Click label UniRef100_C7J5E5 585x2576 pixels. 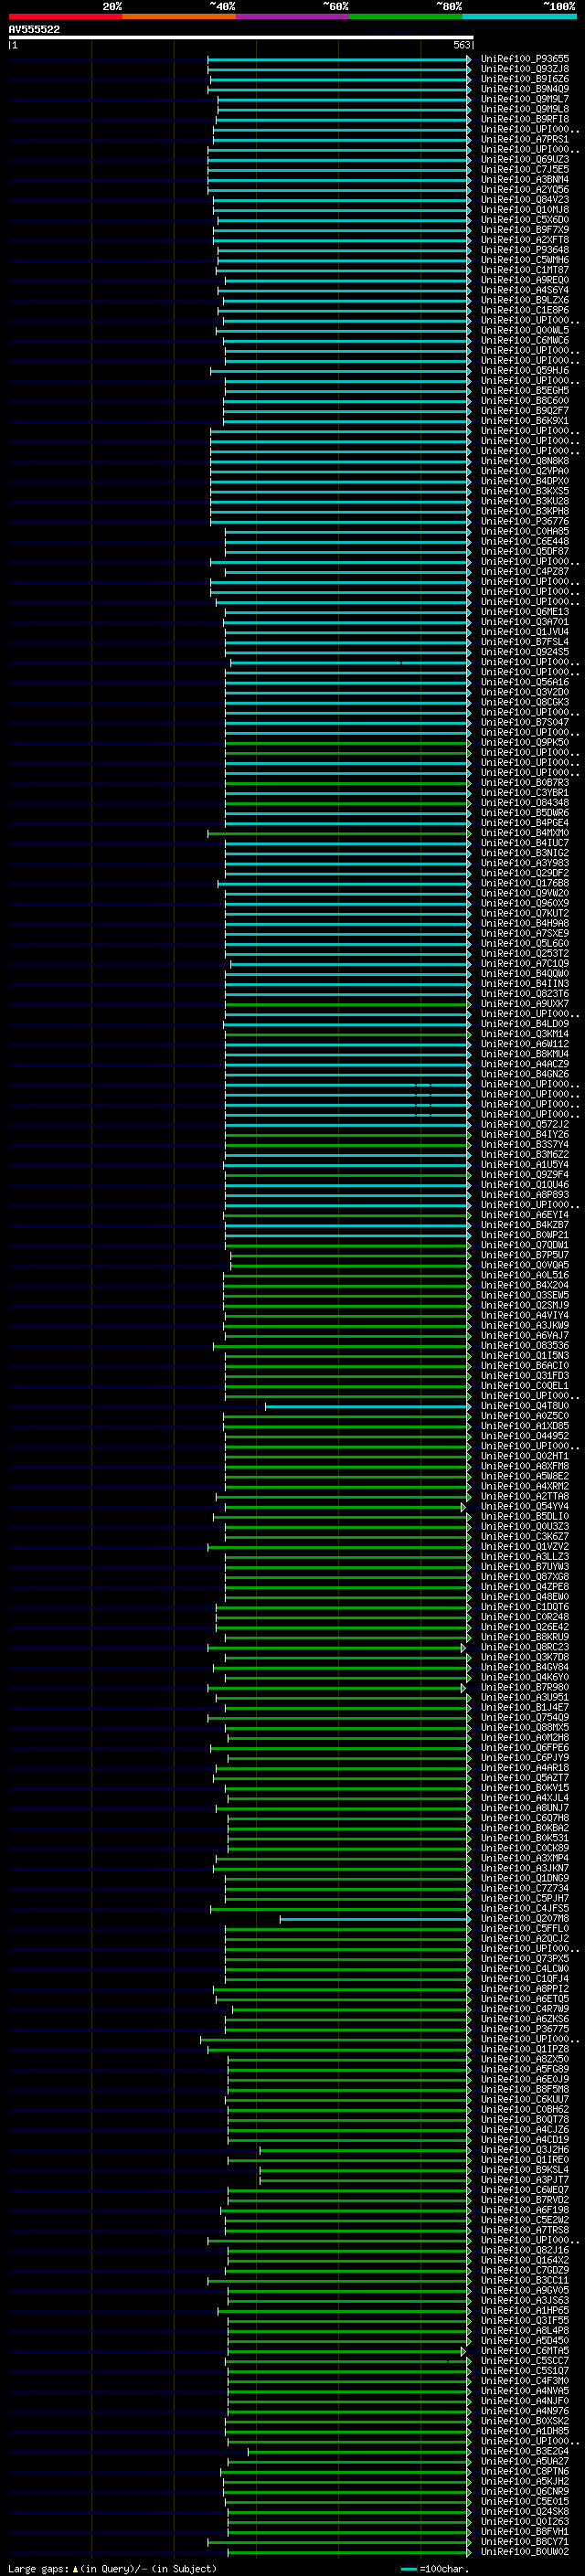click(525, 169)
